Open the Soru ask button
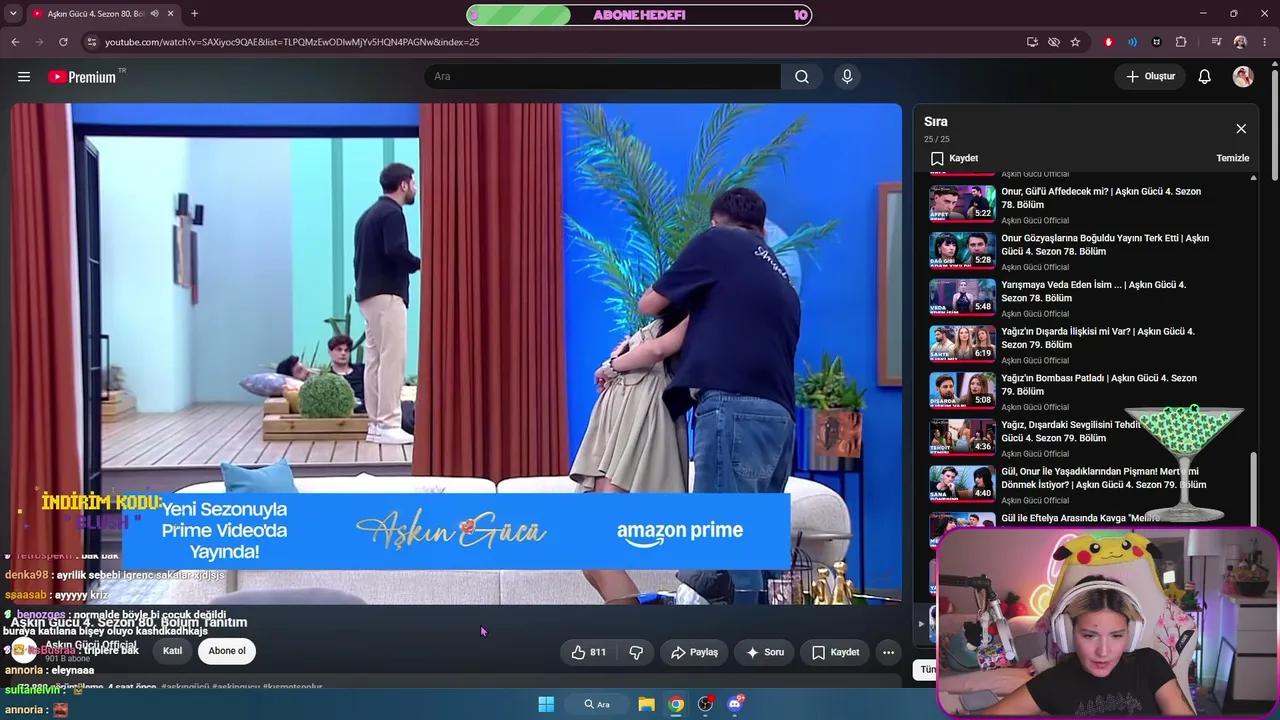The height and width of the screenshot is (720, 1280). coord(765,652)
